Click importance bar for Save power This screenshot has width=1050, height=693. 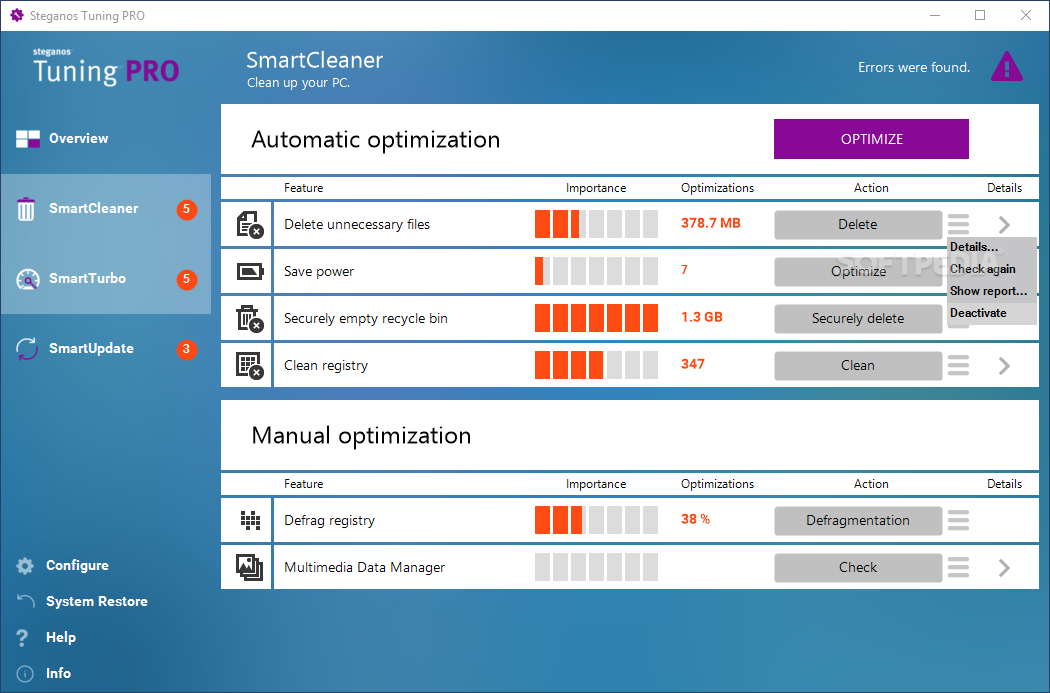(596, 271)
